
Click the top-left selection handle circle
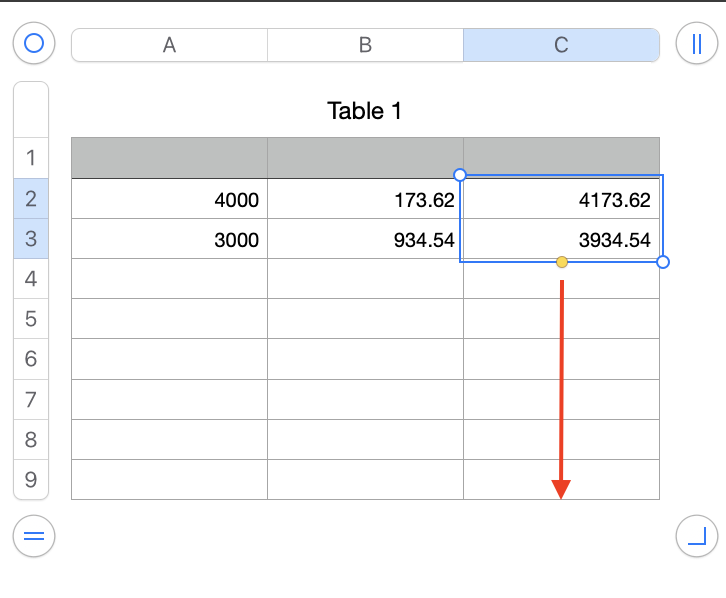tap(460, 174)
